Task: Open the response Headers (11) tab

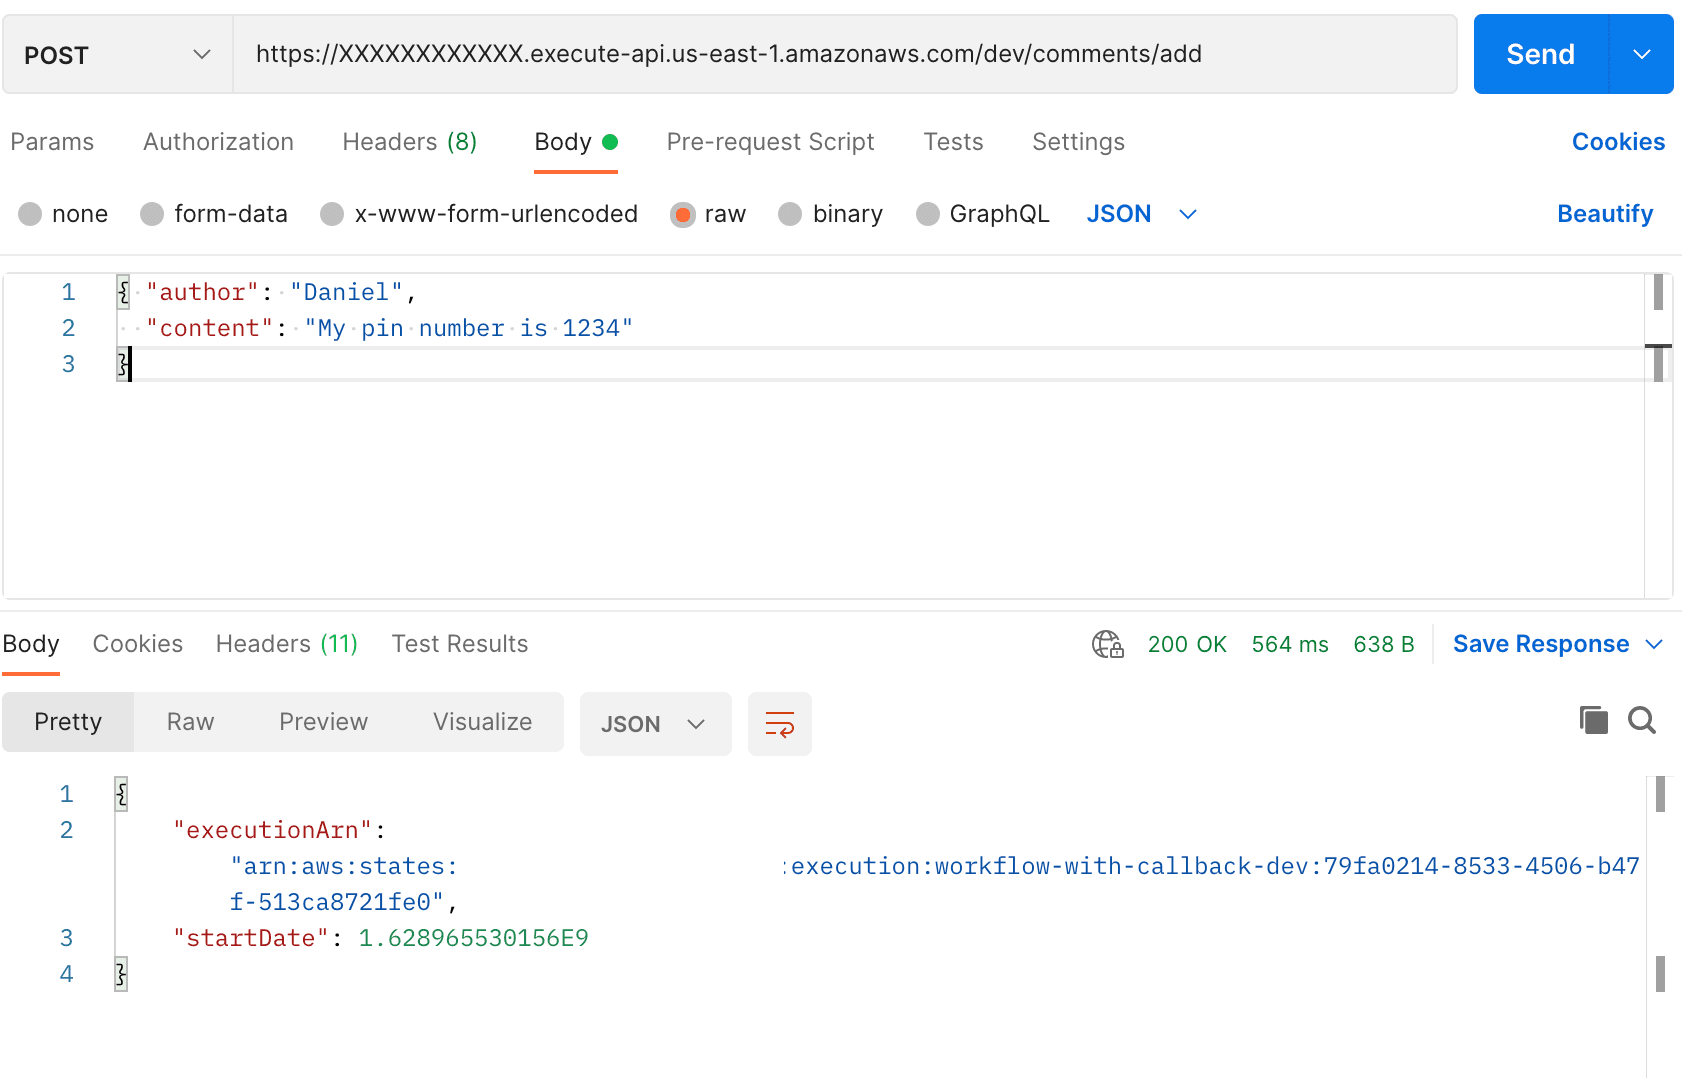Action: (287, 644)
